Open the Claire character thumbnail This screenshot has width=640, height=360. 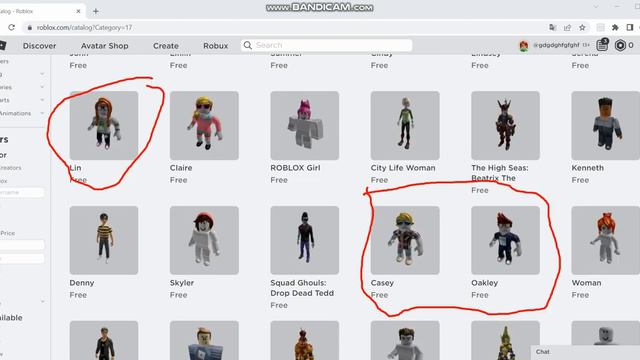coord(204,125)
